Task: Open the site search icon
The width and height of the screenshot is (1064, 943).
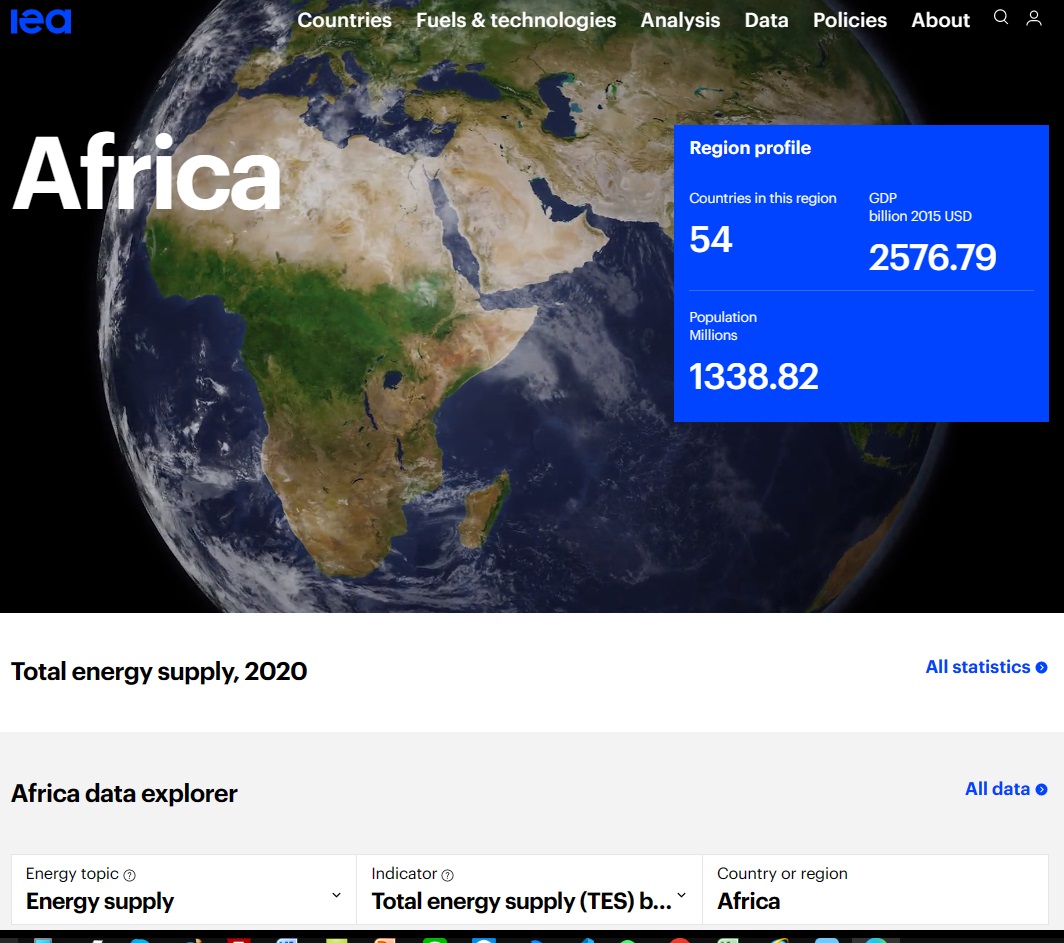Action: point(1001,17)
